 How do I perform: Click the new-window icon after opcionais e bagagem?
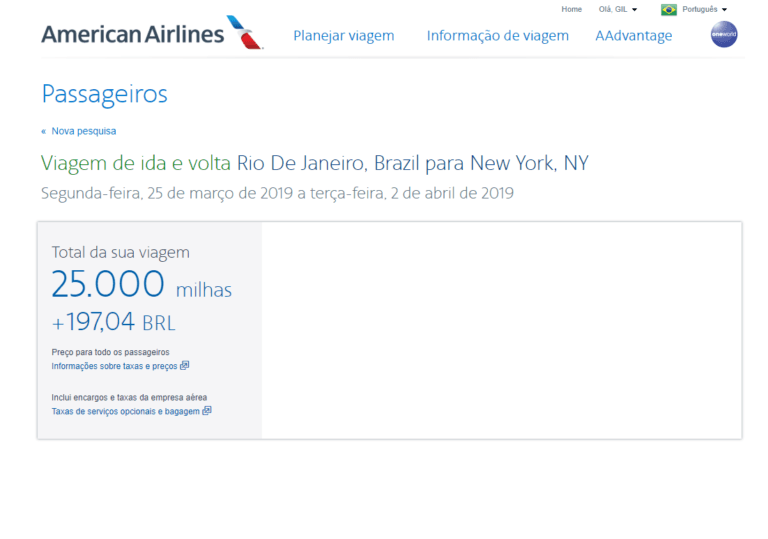point(207,411)
